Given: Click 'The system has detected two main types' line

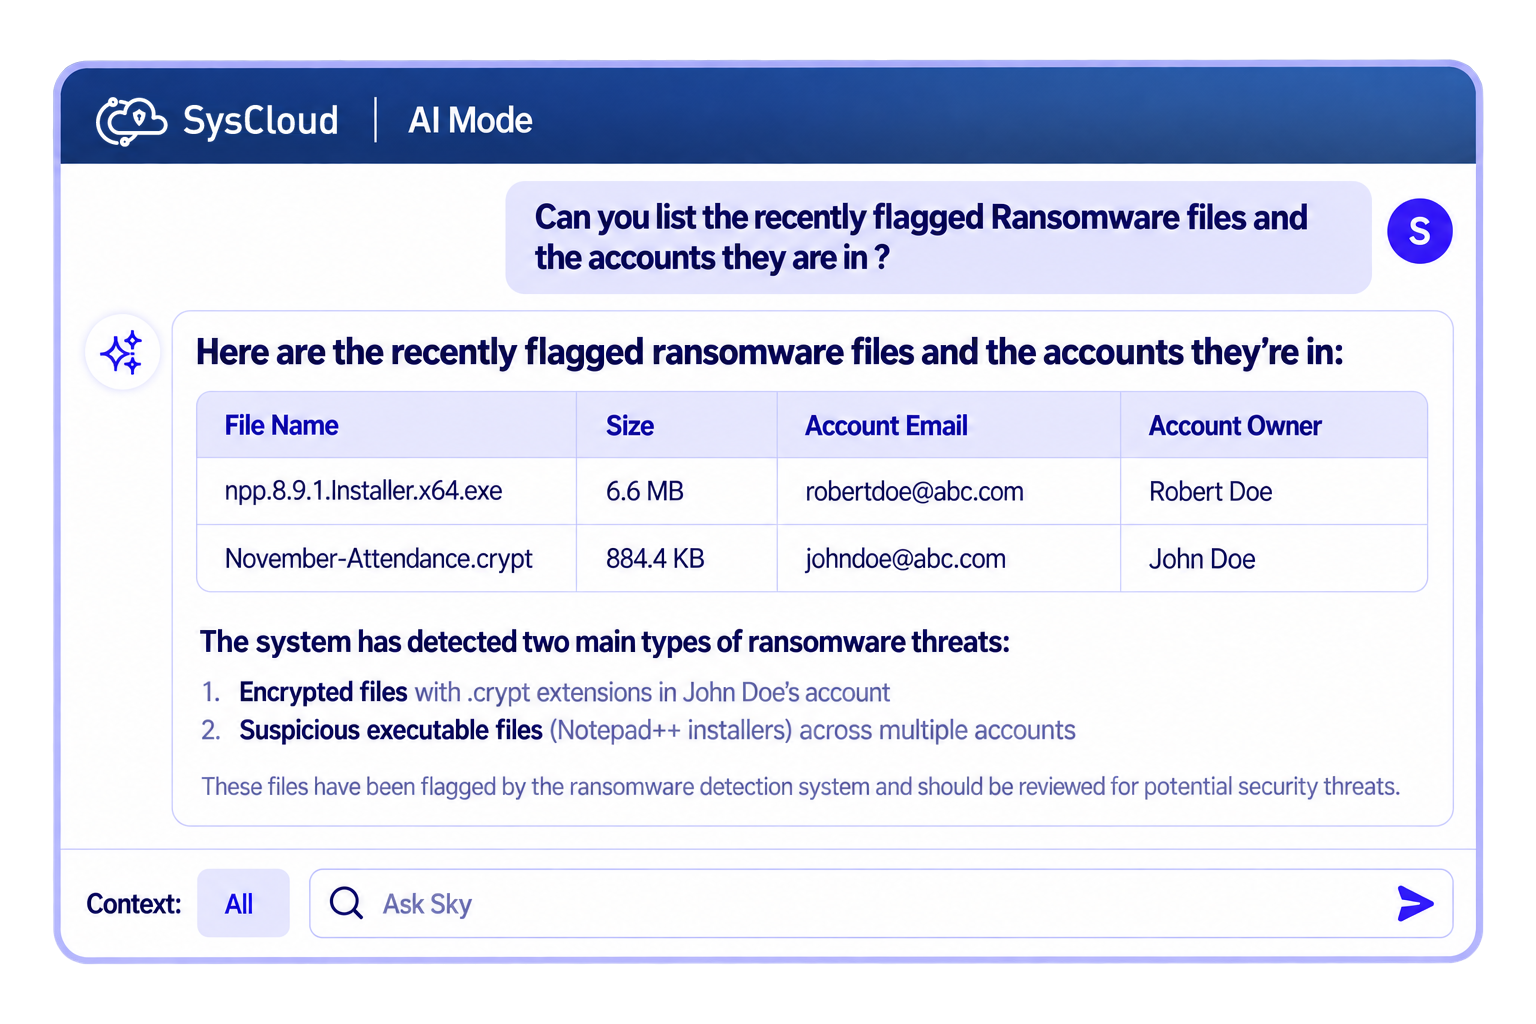Looking at the screenshot, I should (x=605, y=641).
